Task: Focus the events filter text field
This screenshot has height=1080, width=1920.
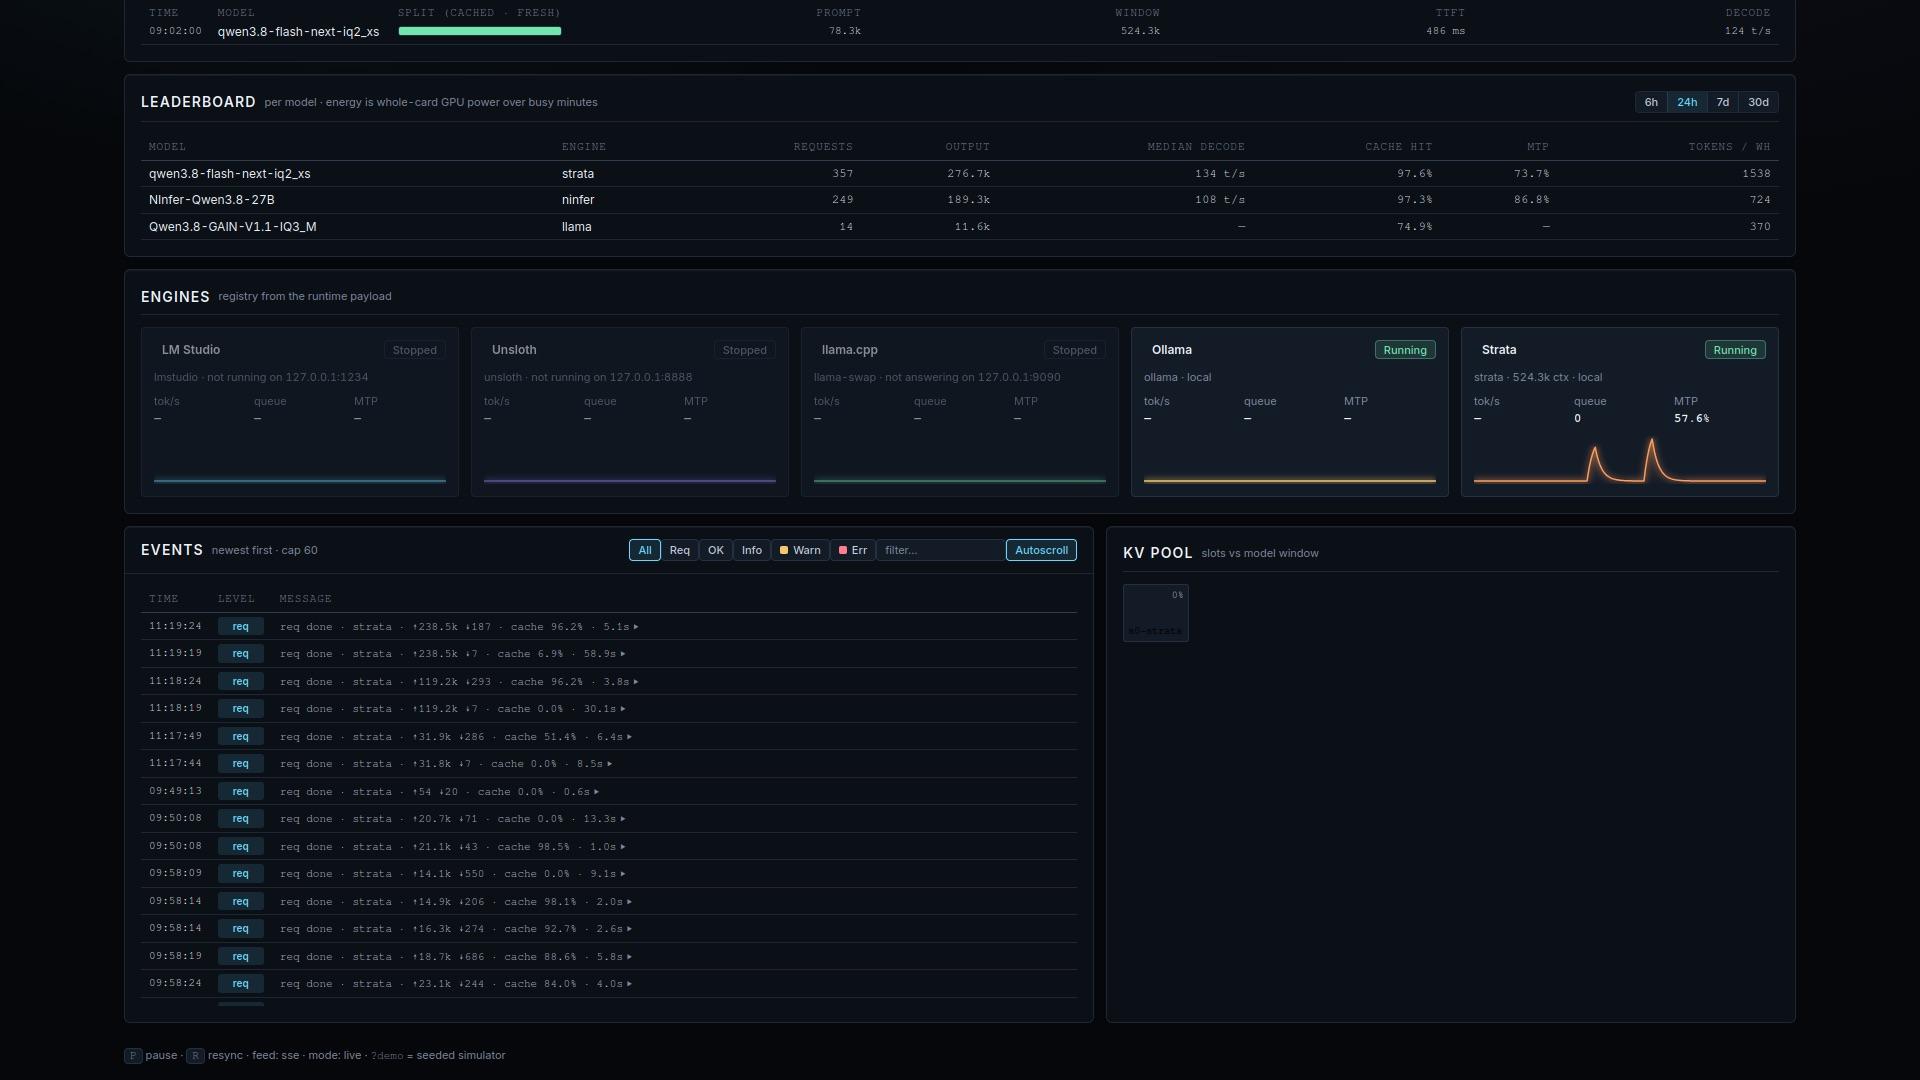Action: coord(941,550)
